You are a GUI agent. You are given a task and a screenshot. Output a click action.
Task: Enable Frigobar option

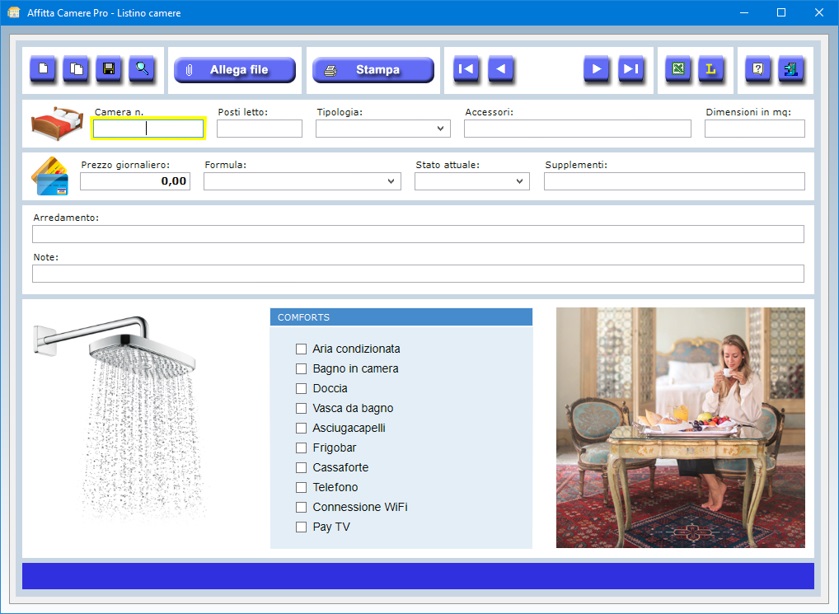[x=301, y=448]
